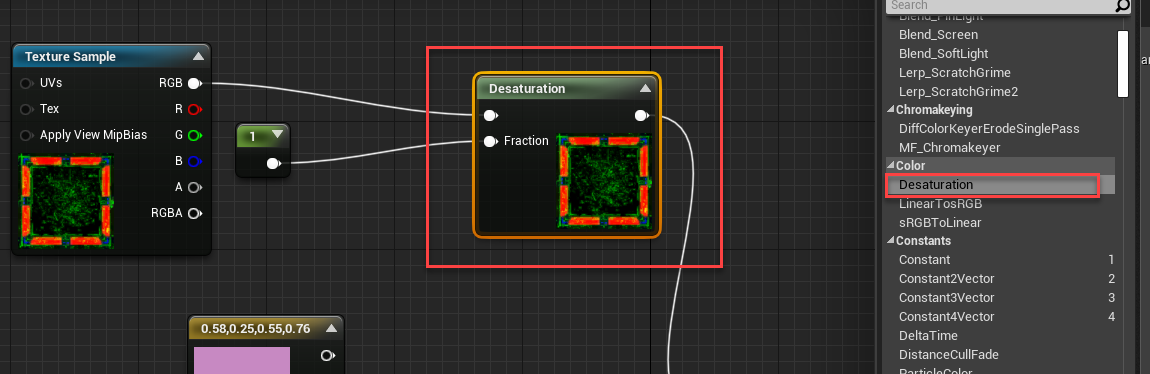Image resolution: width=1150 pixels, height=374 pixels.
Task: Click the red R output pin
Action: click(194, 109)
